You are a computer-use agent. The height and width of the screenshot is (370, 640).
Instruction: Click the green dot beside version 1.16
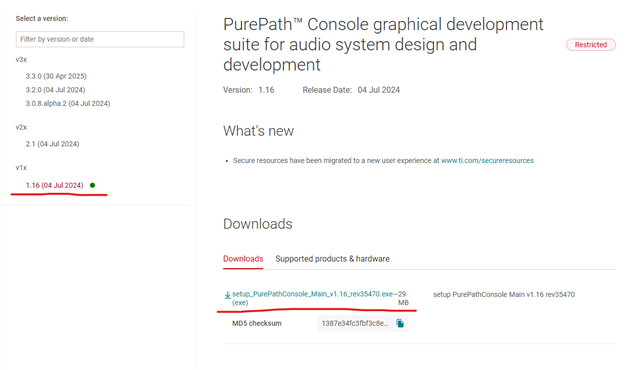93,186
